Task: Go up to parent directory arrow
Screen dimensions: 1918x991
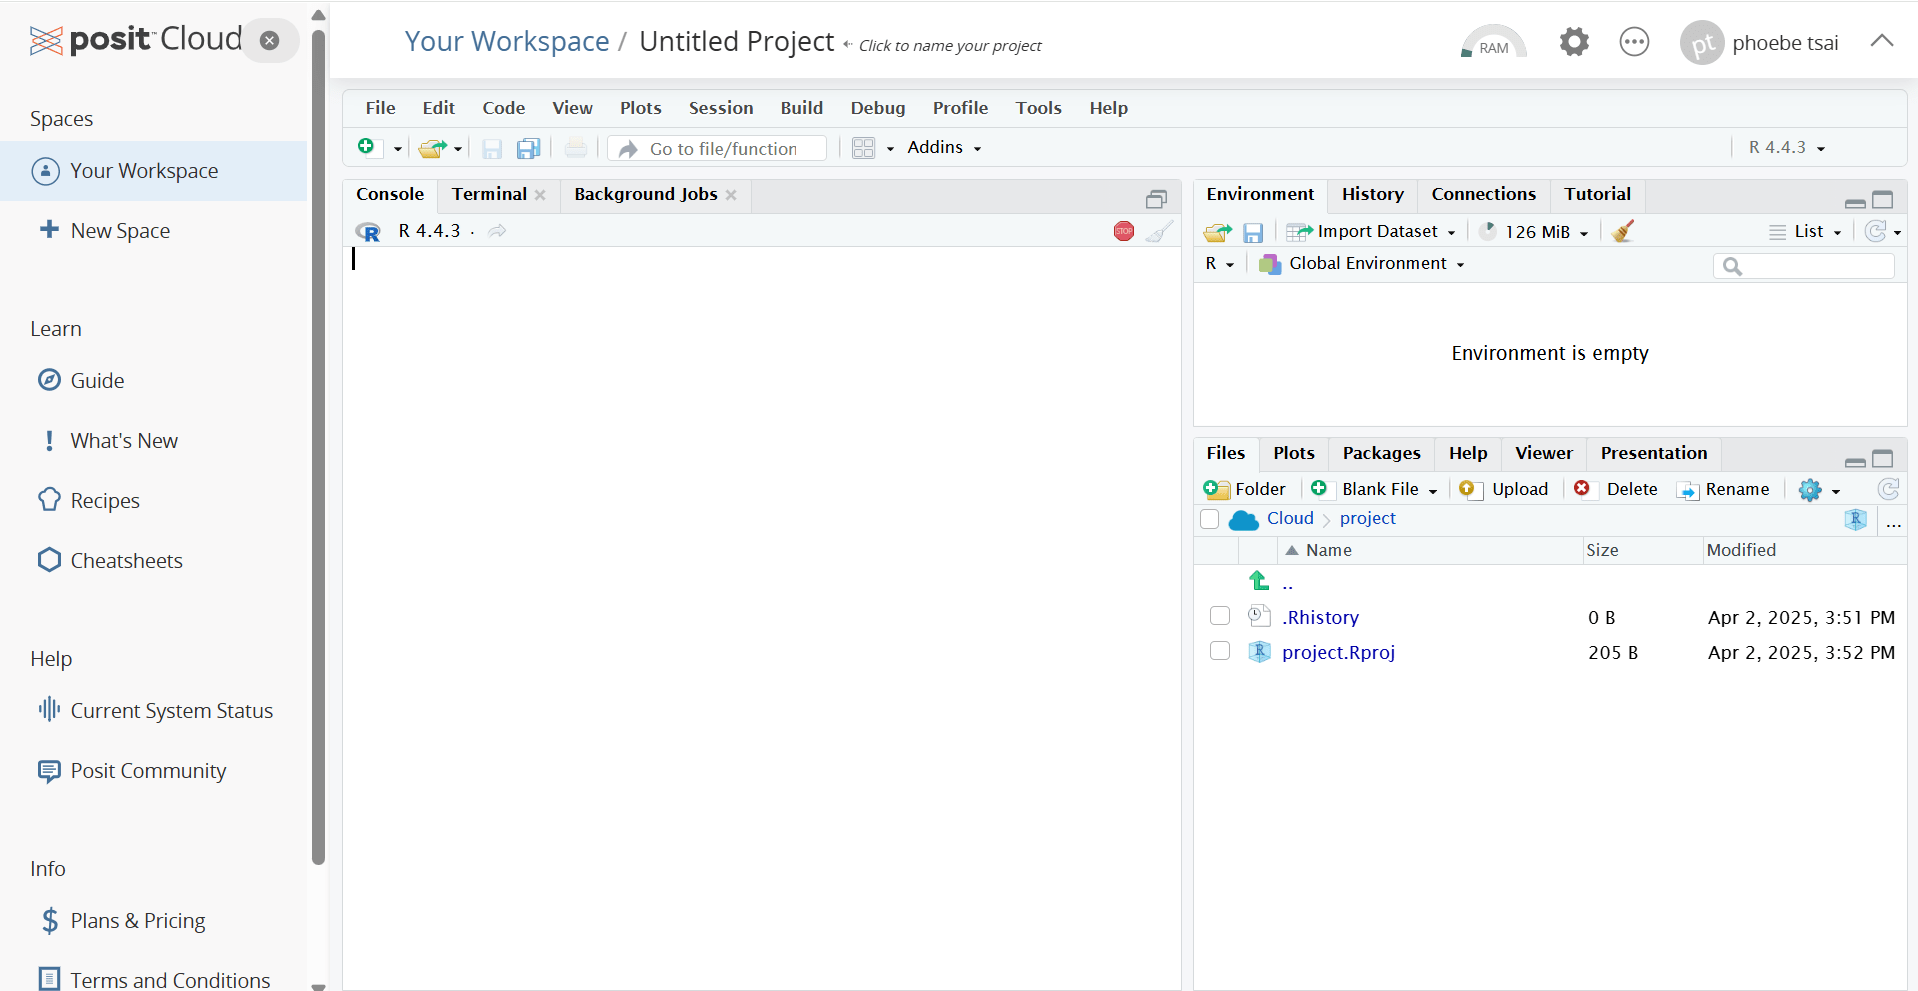Action: pos(1259,580)
